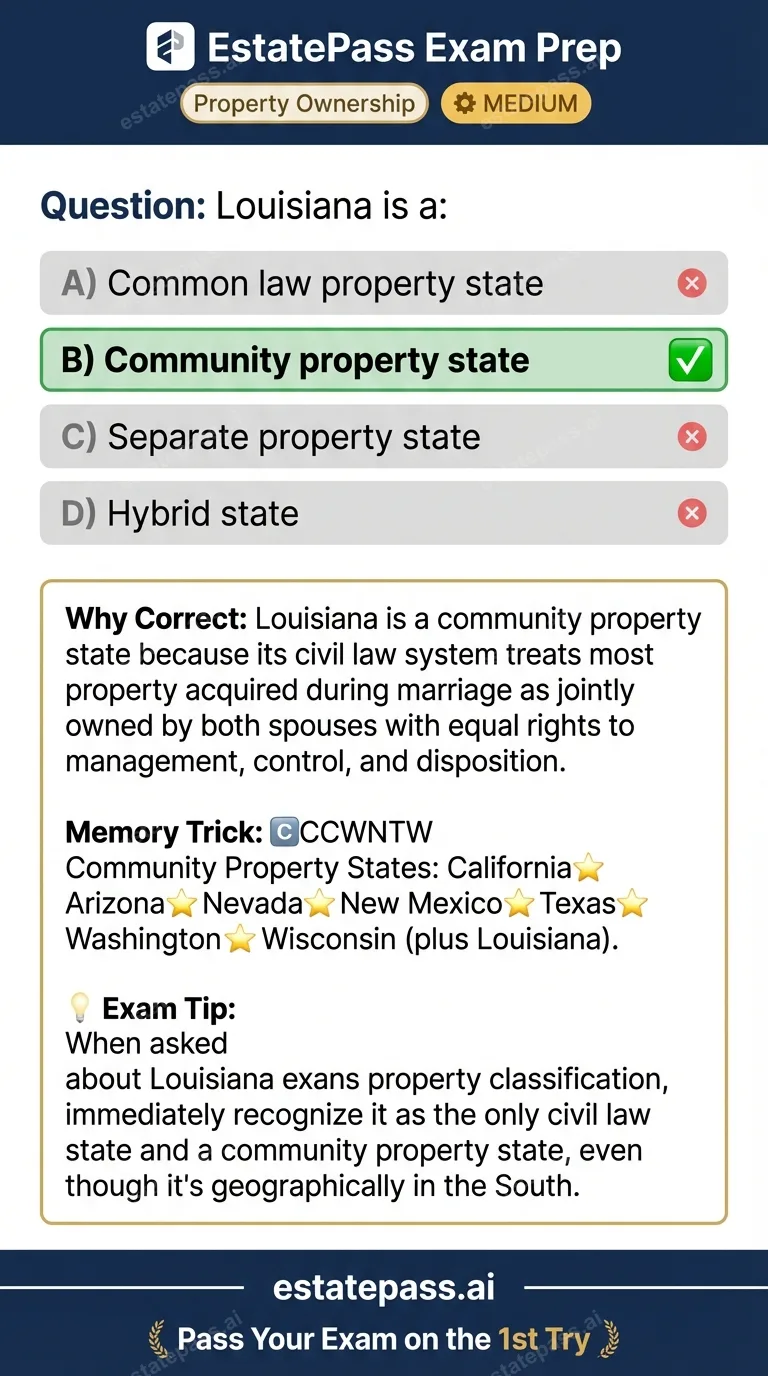768x1376 pixels.
Task: Click the red X icon next to option D
Action: tap(692, 513)
